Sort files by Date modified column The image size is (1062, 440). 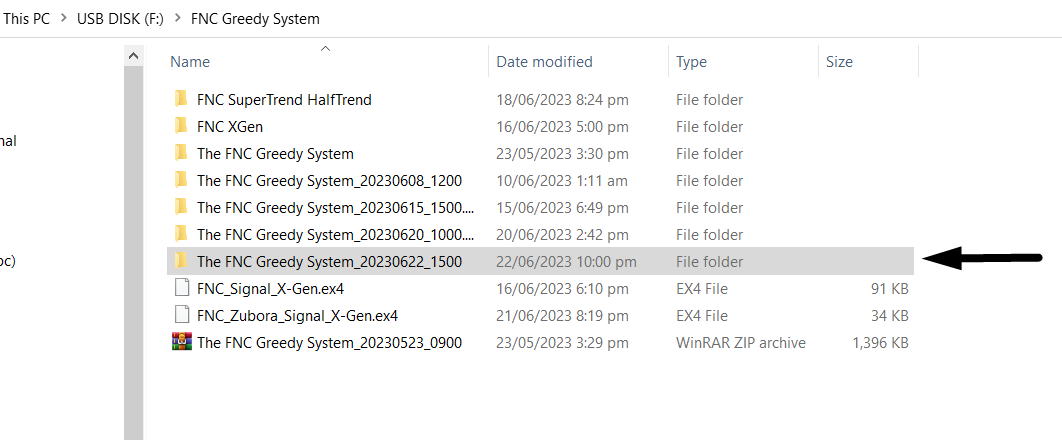pos(544,62)
